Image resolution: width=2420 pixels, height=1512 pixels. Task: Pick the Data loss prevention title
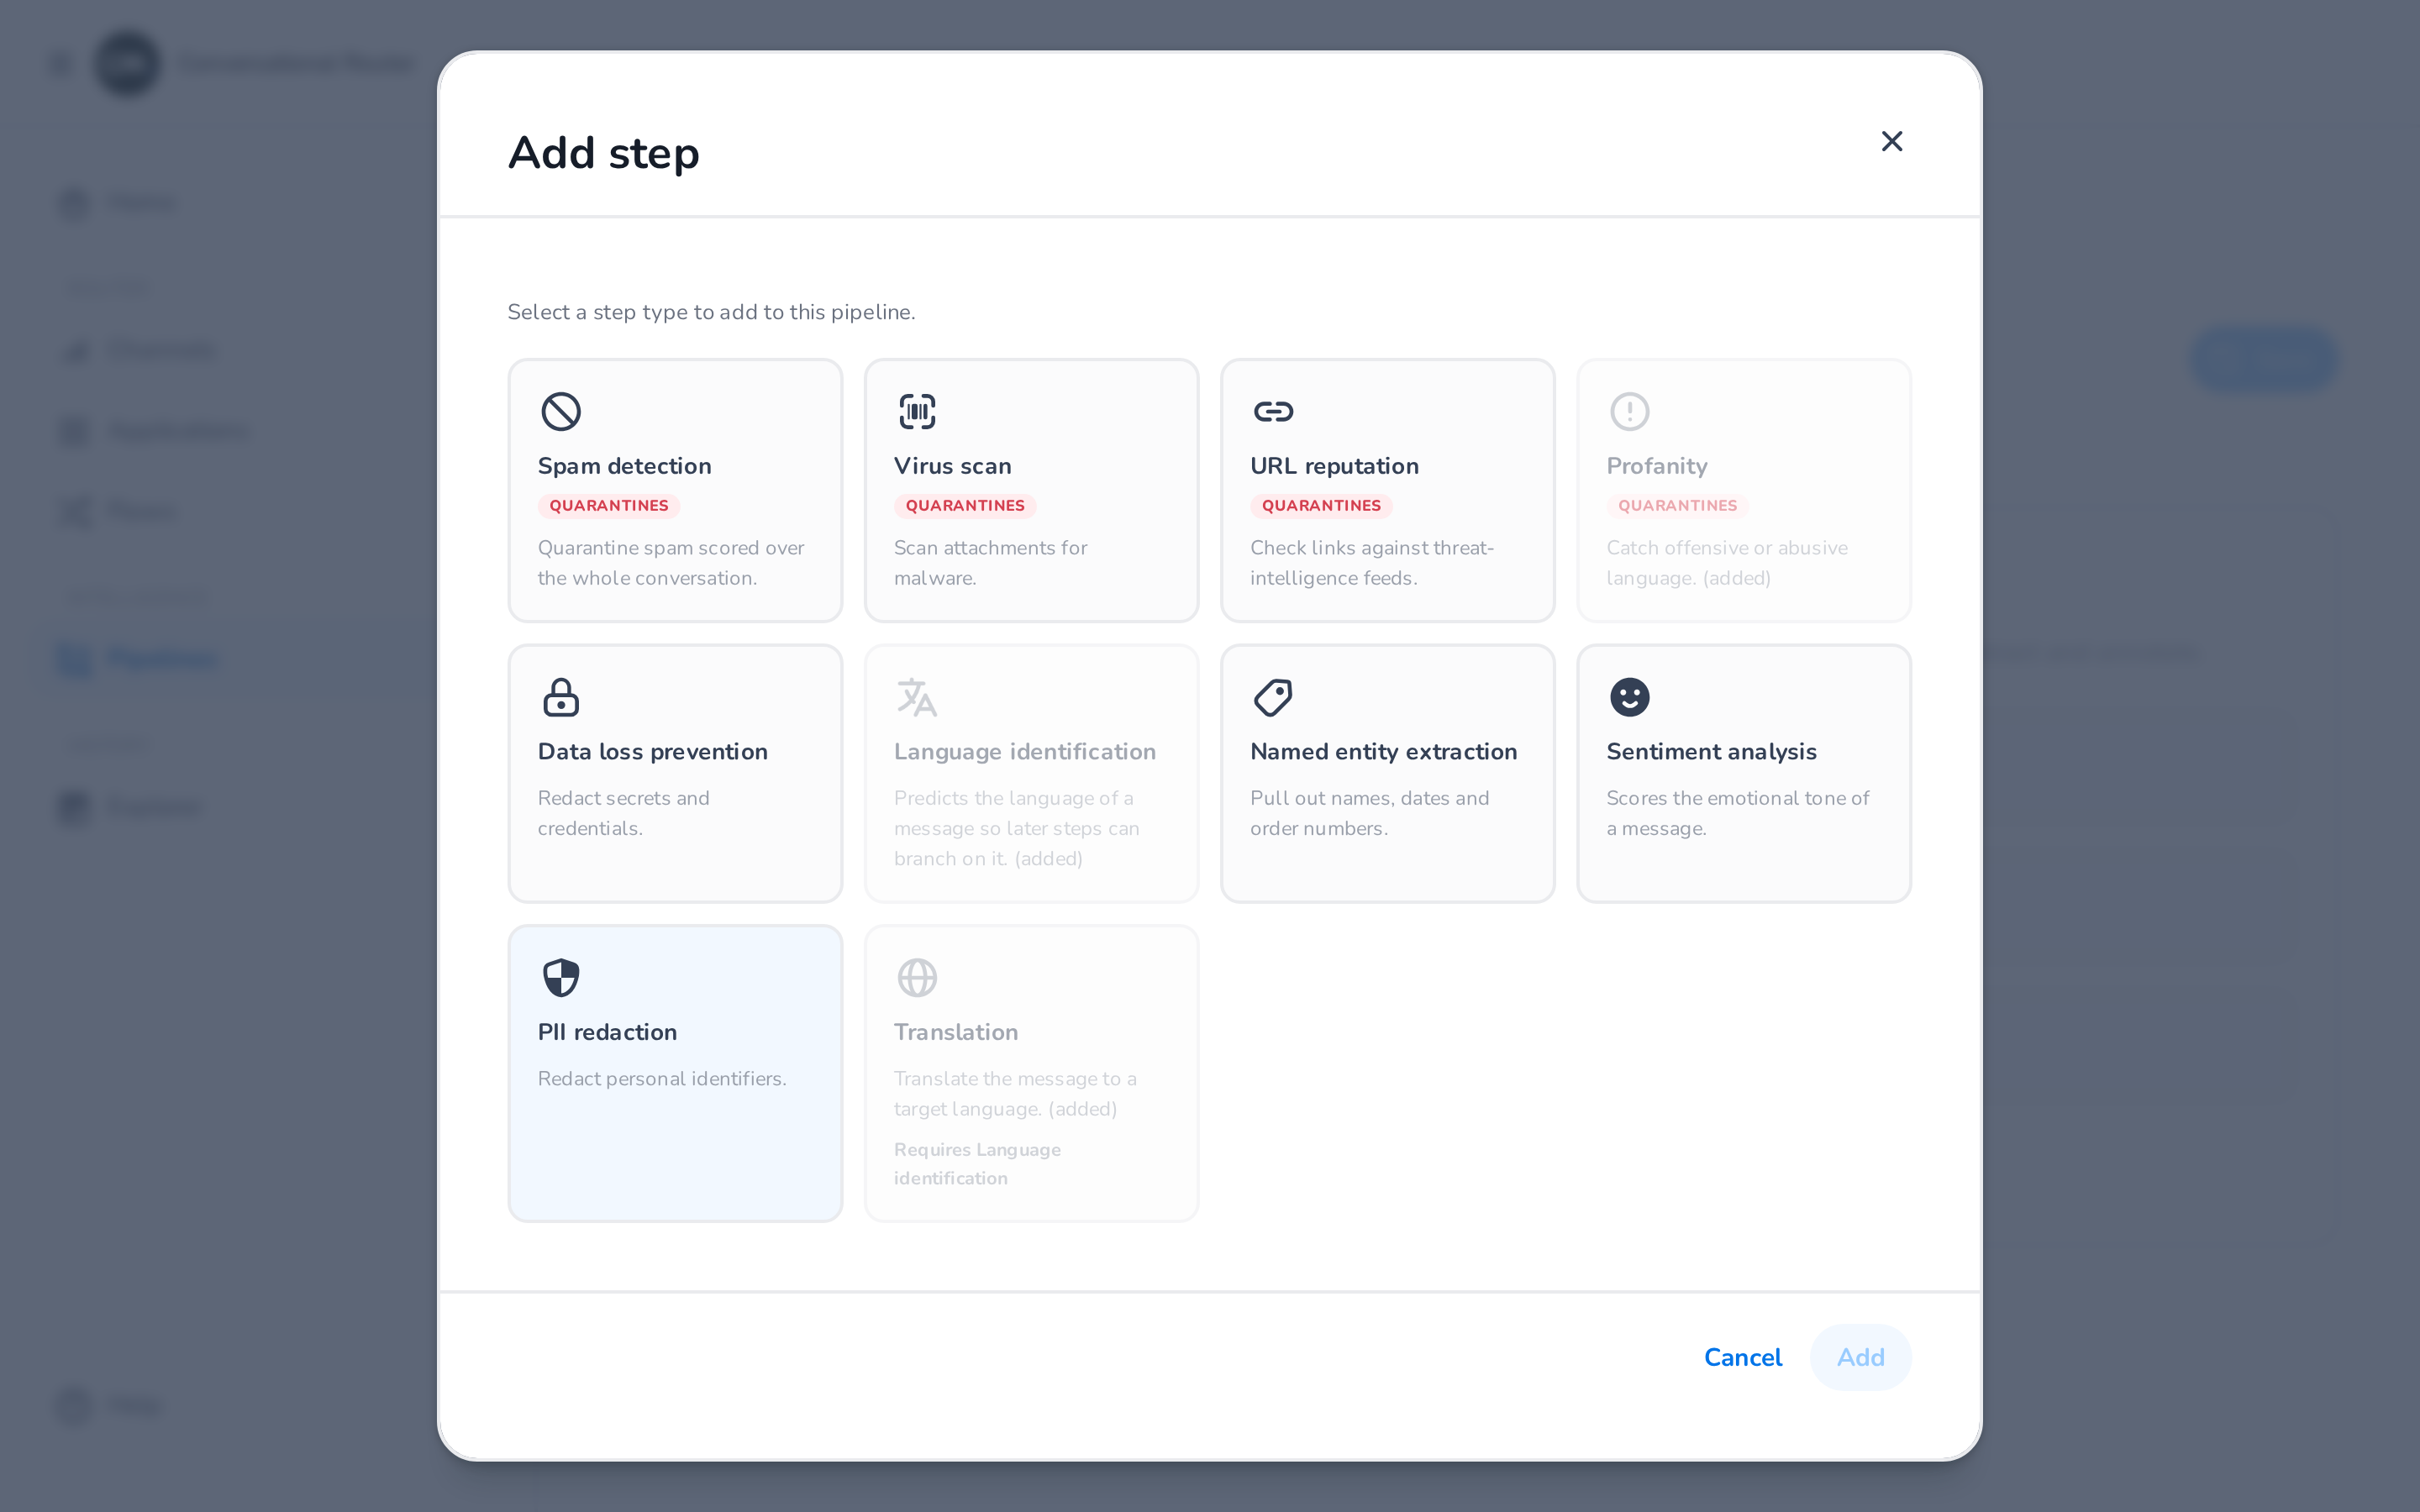click(652, 752)
